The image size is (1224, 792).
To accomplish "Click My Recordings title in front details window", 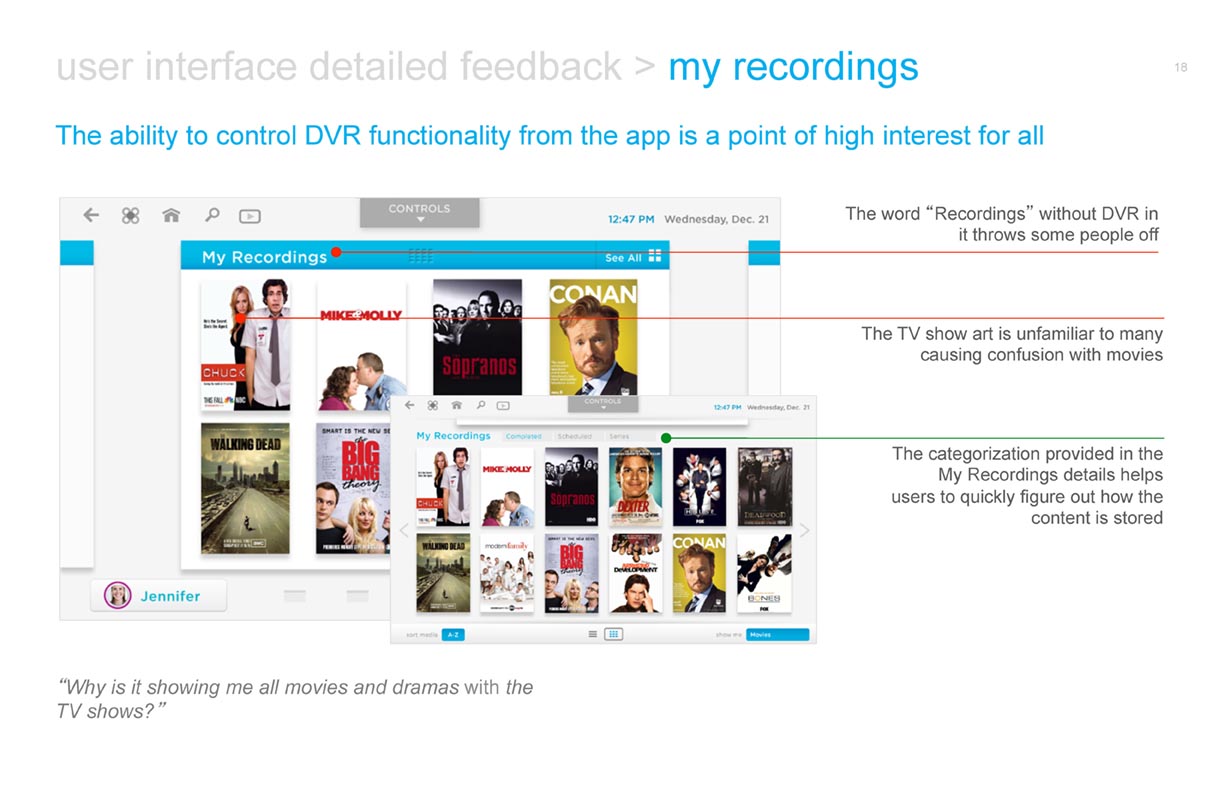I will (x=453, y=436).
